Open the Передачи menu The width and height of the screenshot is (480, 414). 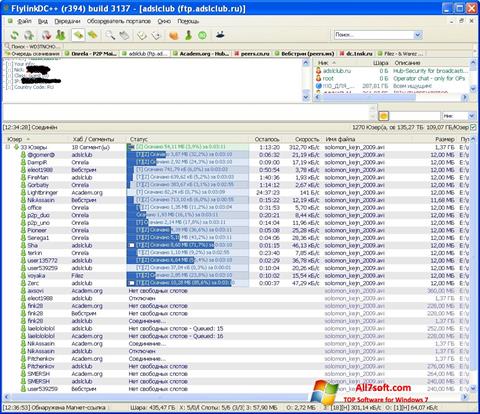[67, 21]
